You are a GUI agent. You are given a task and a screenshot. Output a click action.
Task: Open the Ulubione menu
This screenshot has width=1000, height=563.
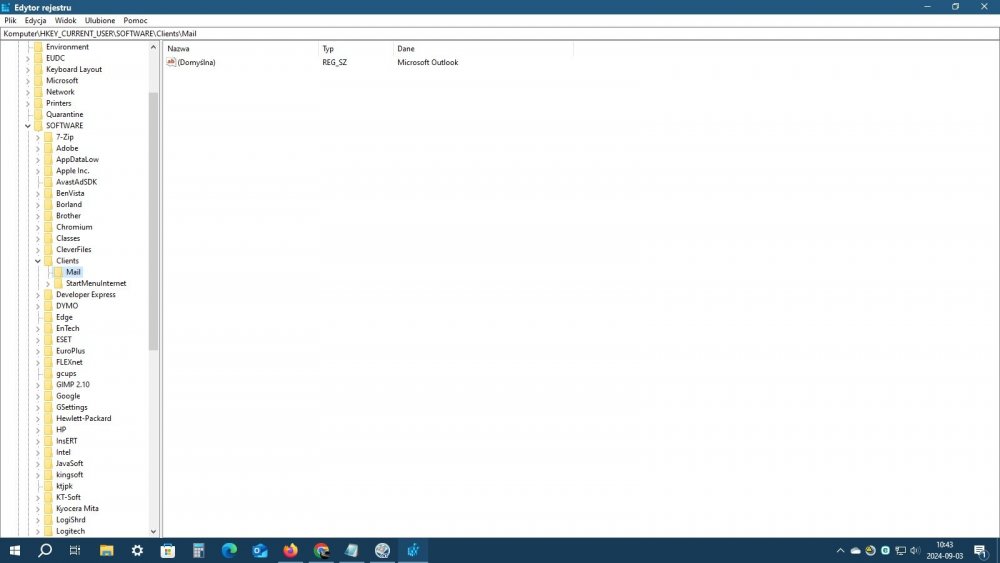[x=99, y=20]
